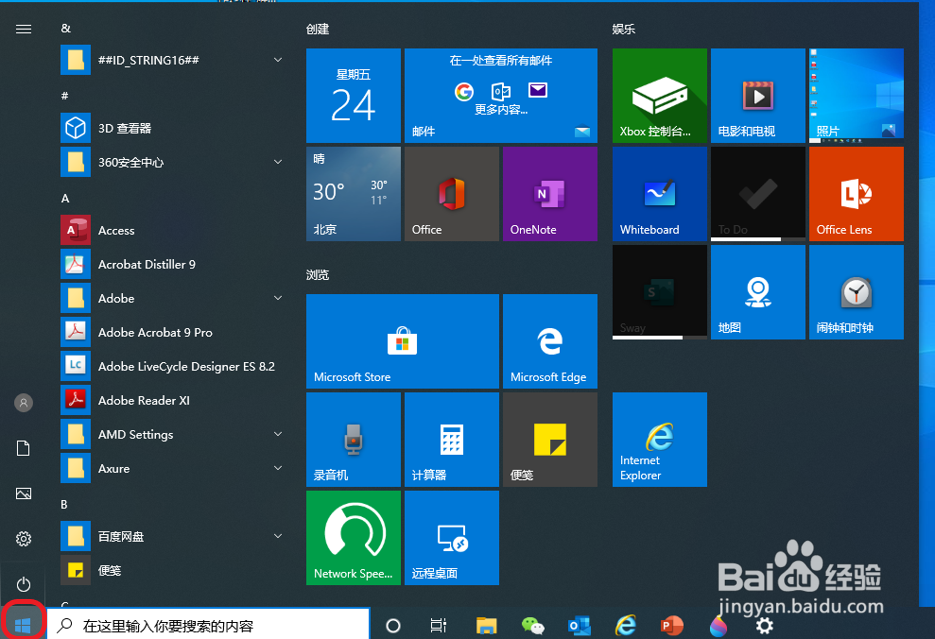This screenshot has height=639, width=935.
Task: Expand the Axure folder
Action: point(173,469)
